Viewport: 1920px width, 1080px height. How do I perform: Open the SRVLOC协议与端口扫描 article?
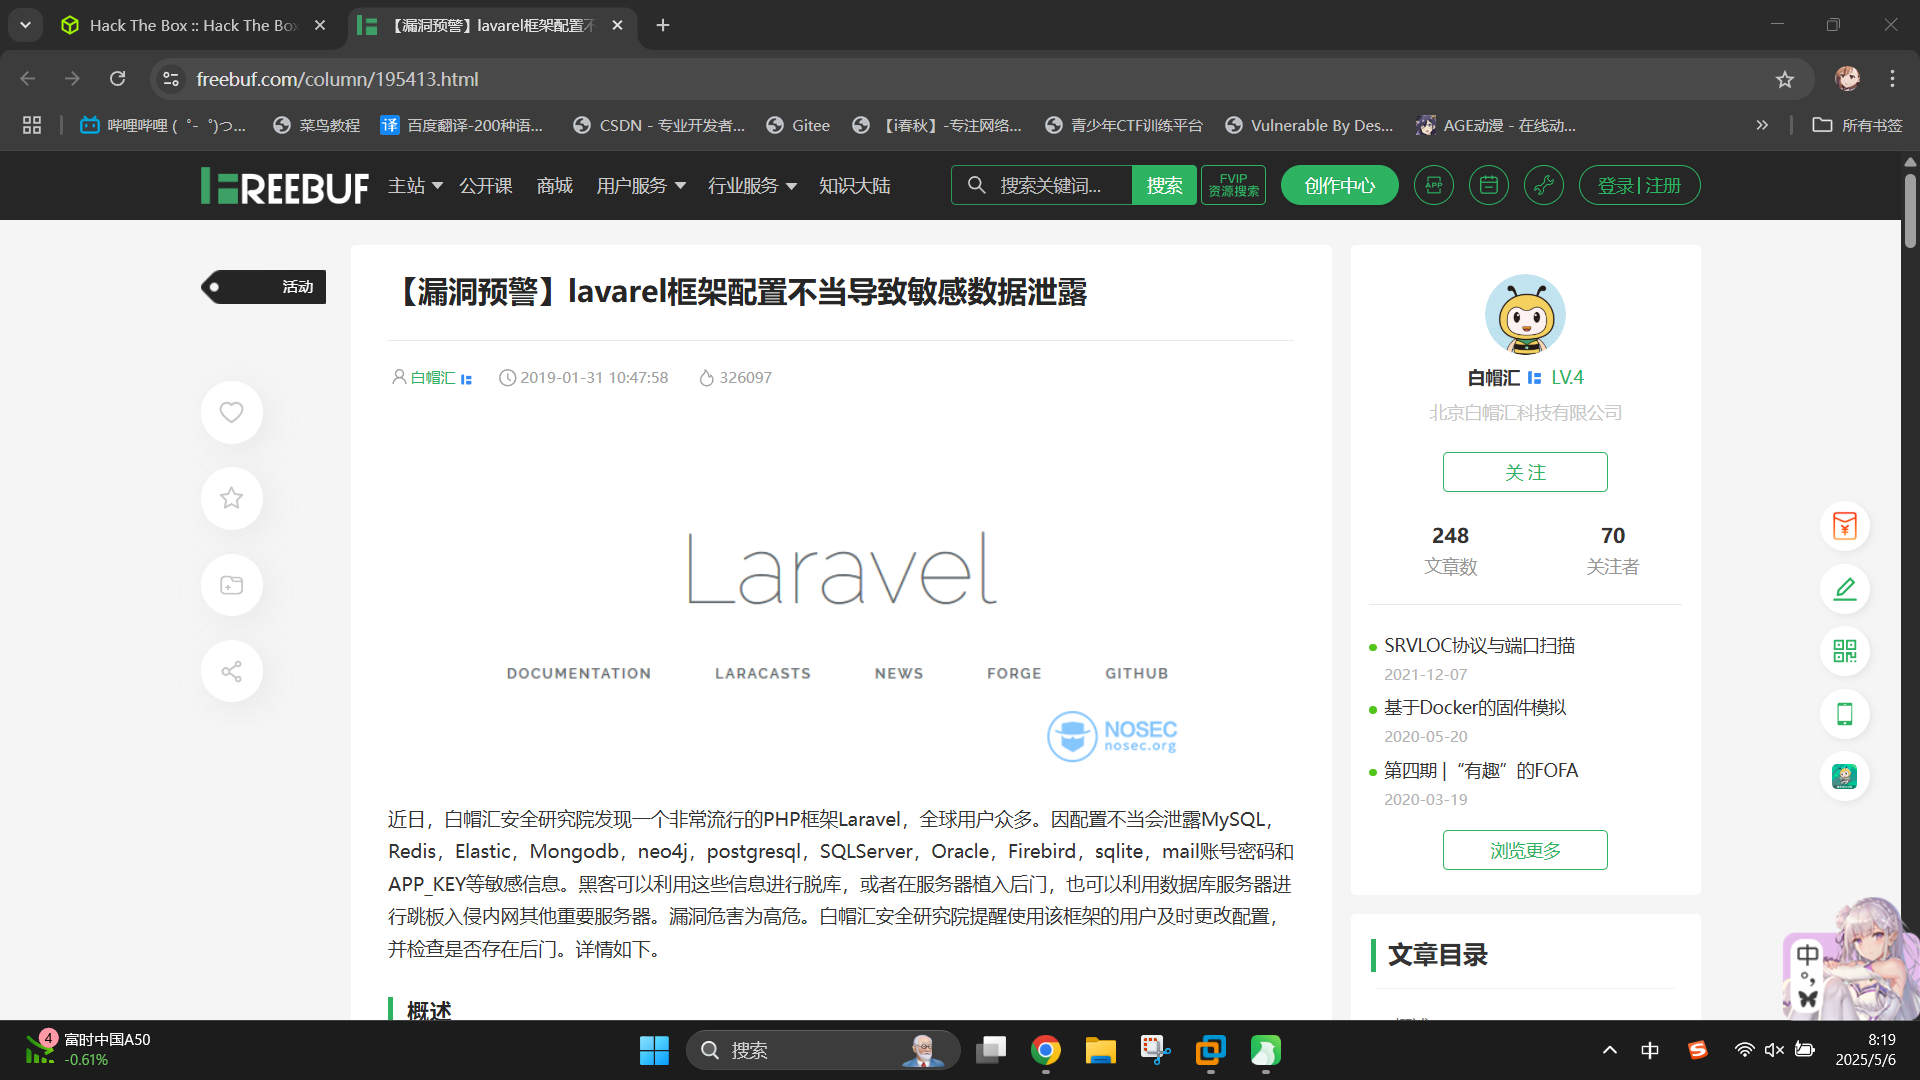pos(1479,646)
